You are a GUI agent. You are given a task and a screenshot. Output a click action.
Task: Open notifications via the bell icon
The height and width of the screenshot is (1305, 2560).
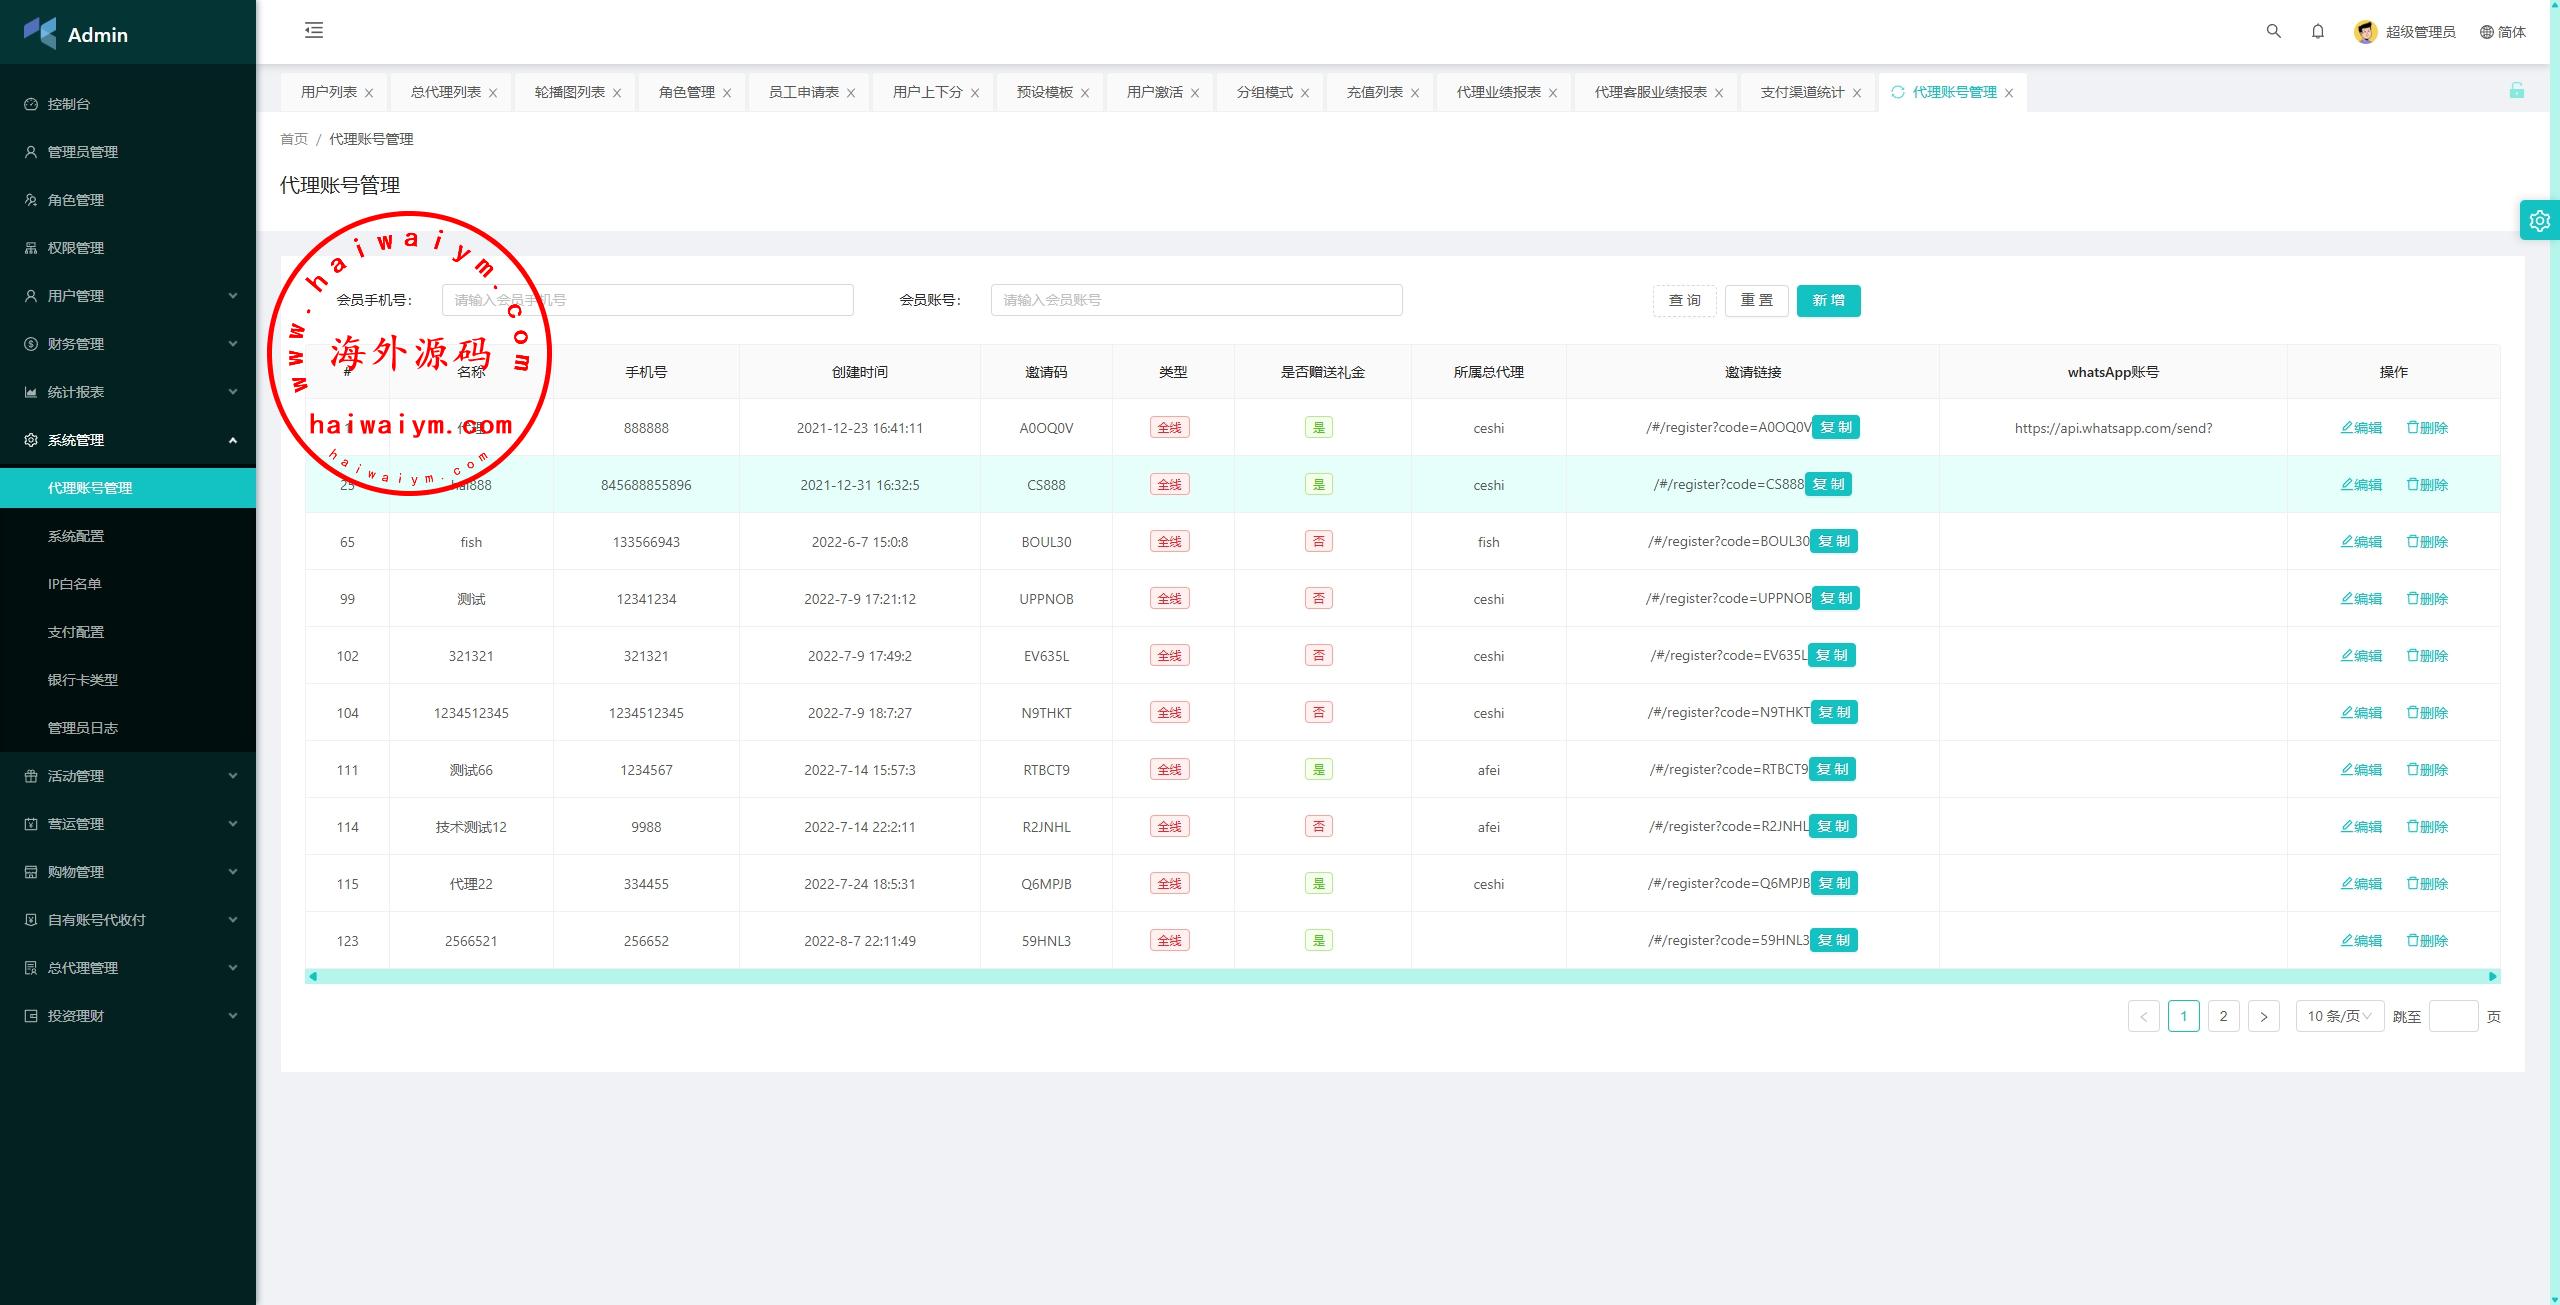click(2317, 31)
